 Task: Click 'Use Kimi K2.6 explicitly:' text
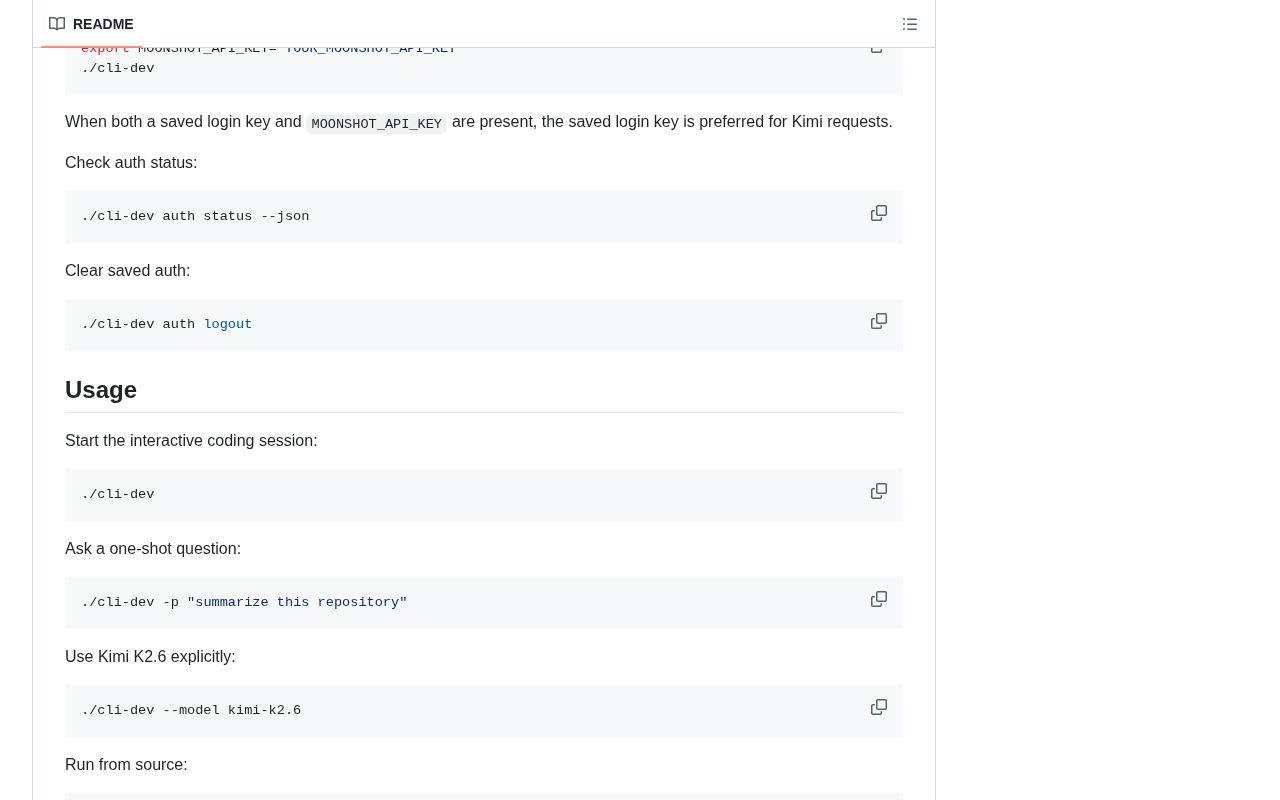[150, 656]
